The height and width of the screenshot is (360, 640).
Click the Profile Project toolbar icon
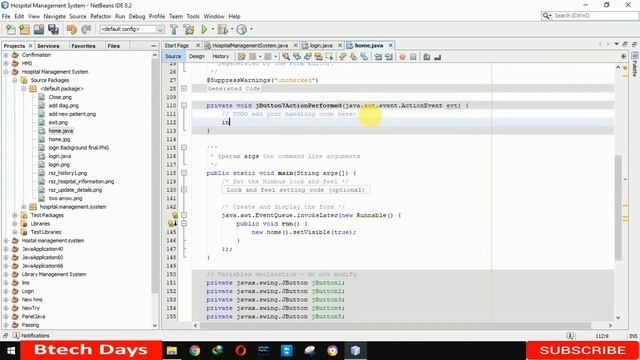[x=242, y=29]
